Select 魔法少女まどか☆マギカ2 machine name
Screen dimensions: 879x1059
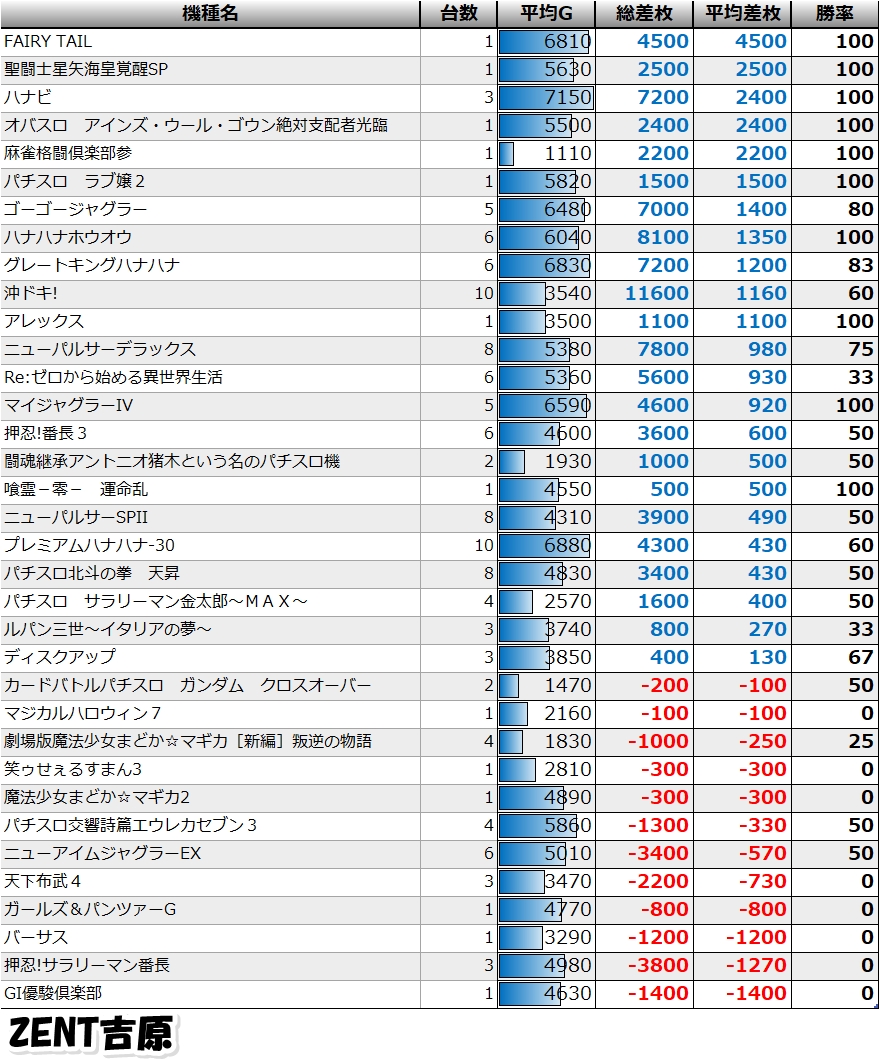tap(97, 798)
